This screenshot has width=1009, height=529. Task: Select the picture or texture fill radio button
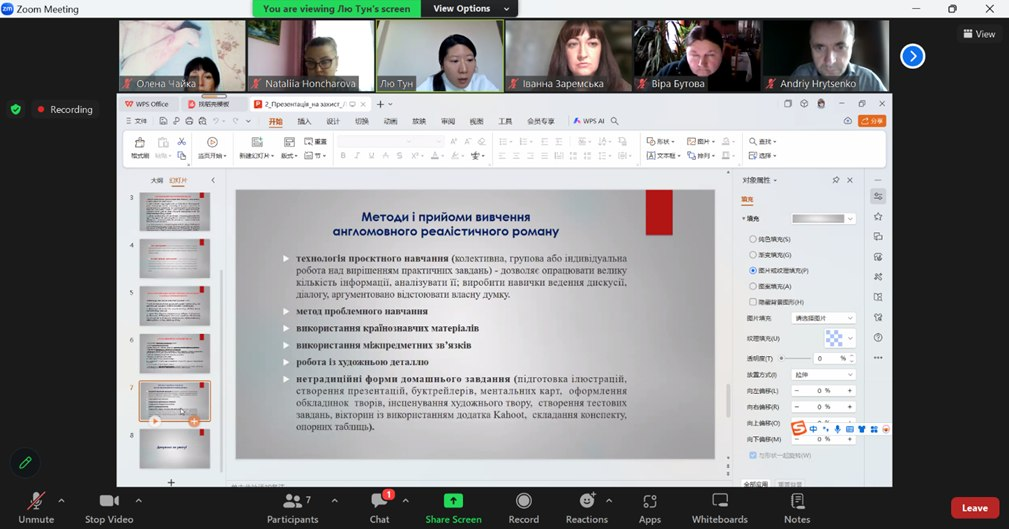click(753, 271)
